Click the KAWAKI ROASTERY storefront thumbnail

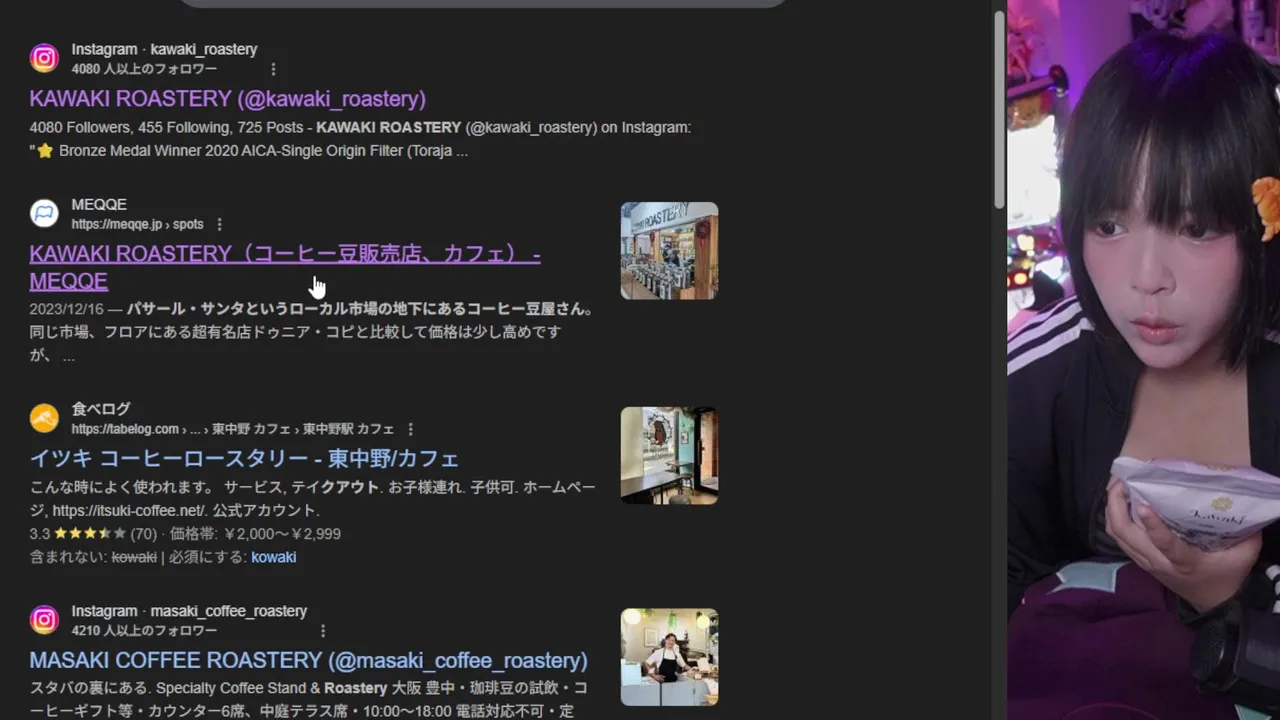669,251
